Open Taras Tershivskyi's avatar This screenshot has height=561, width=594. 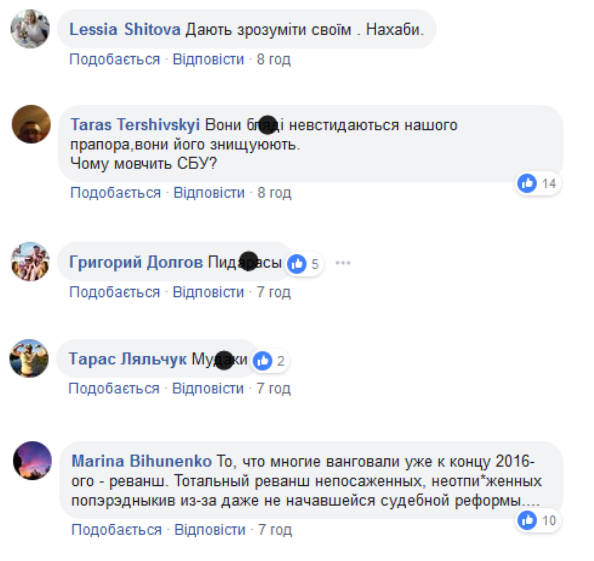point(31,124)
